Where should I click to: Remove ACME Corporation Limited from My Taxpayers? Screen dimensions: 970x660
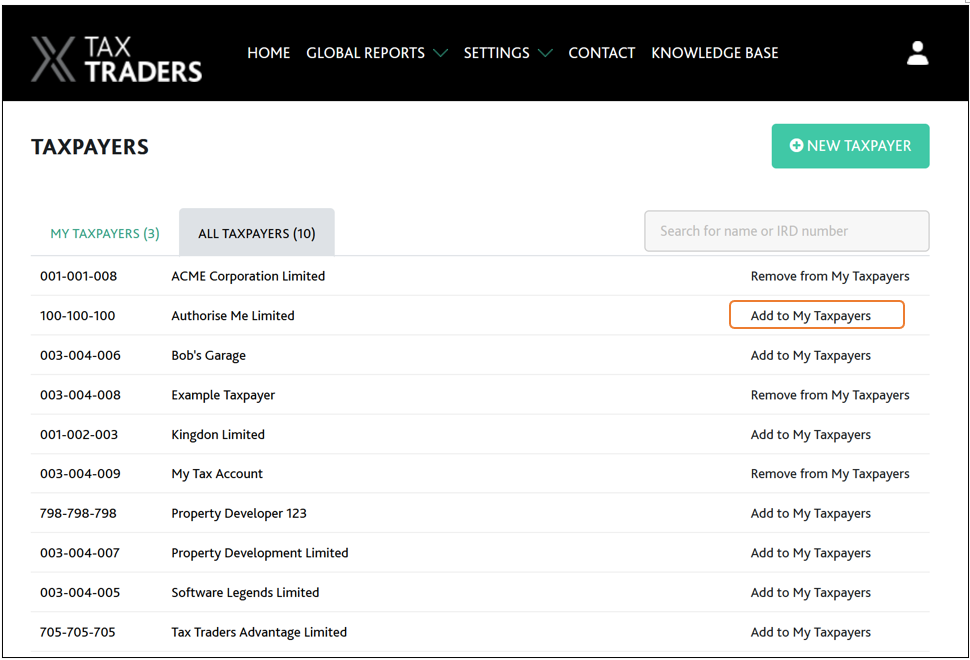[x=829, y=276]
